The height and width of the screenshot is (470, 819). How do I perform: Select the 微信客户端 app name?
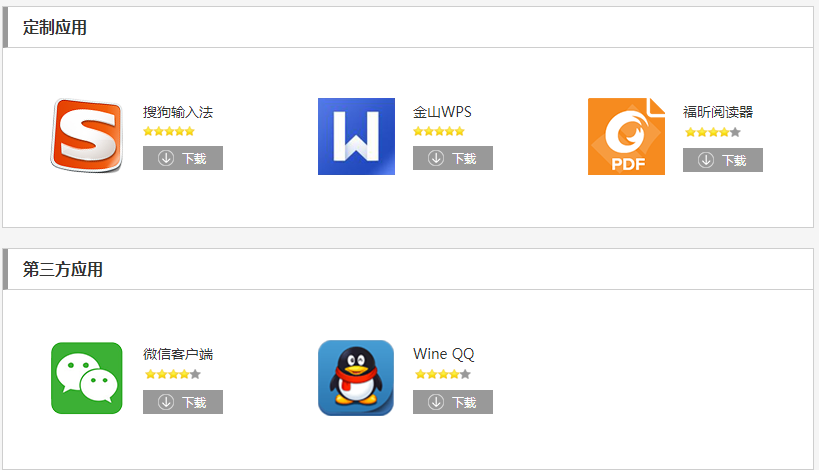point(178,355)
